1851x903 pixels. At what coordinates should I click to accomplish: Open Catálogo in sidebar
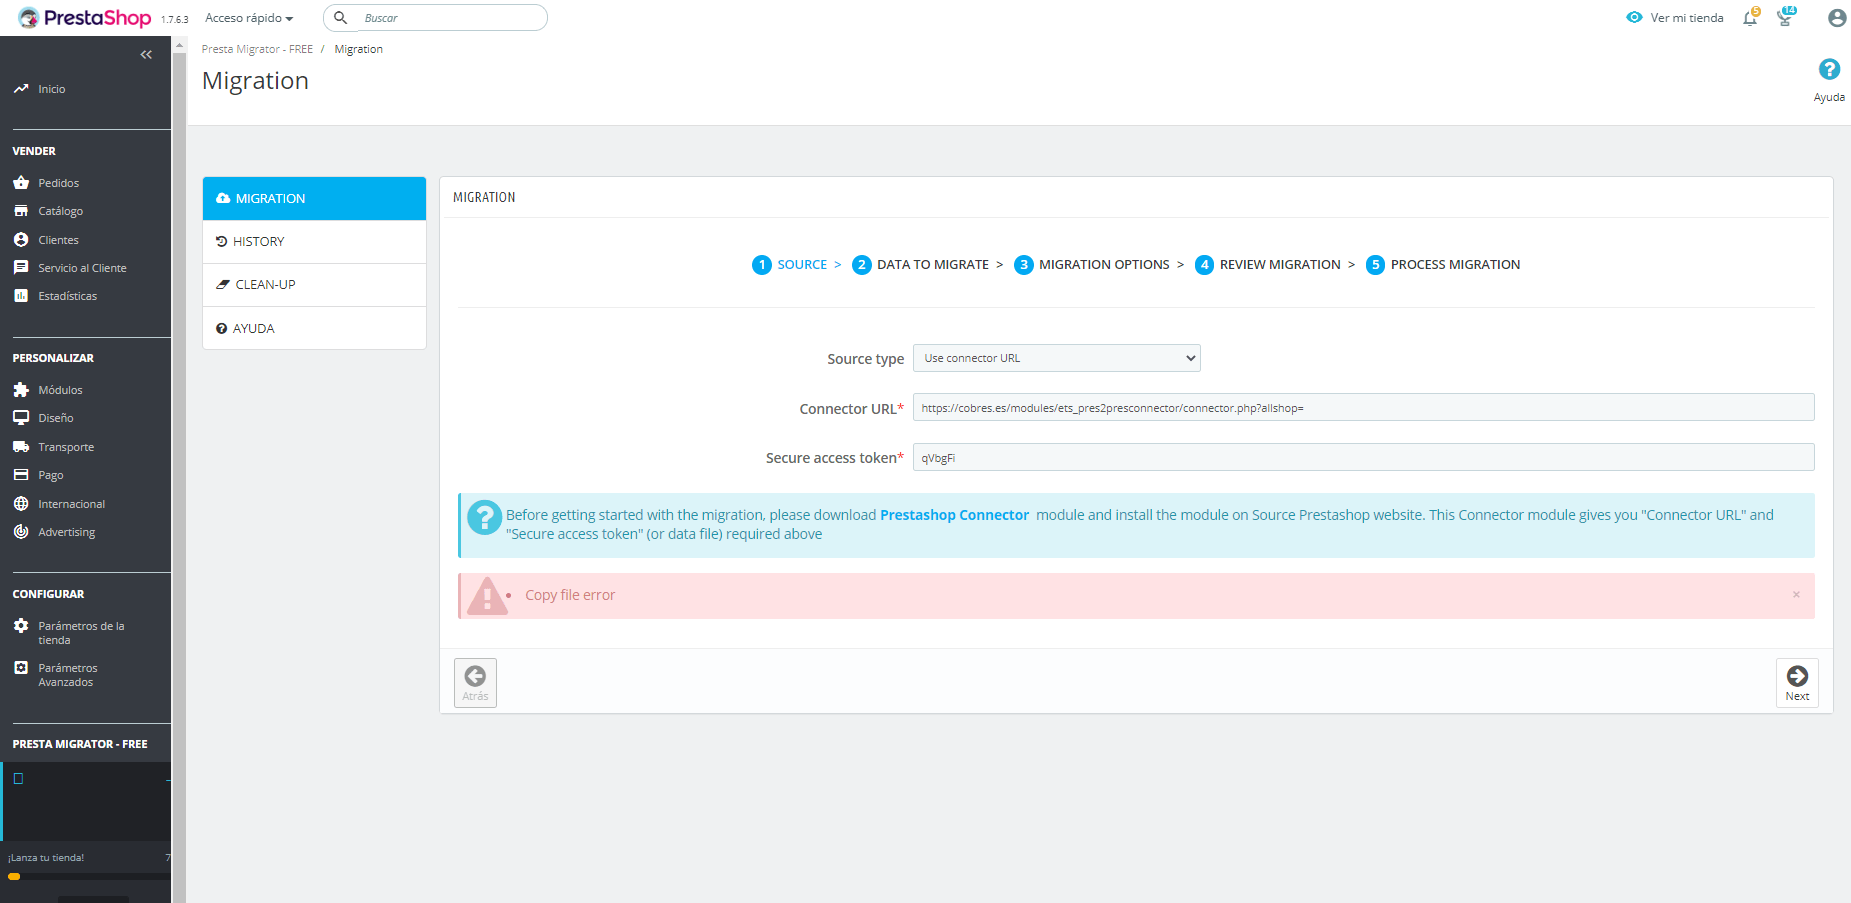60,211
